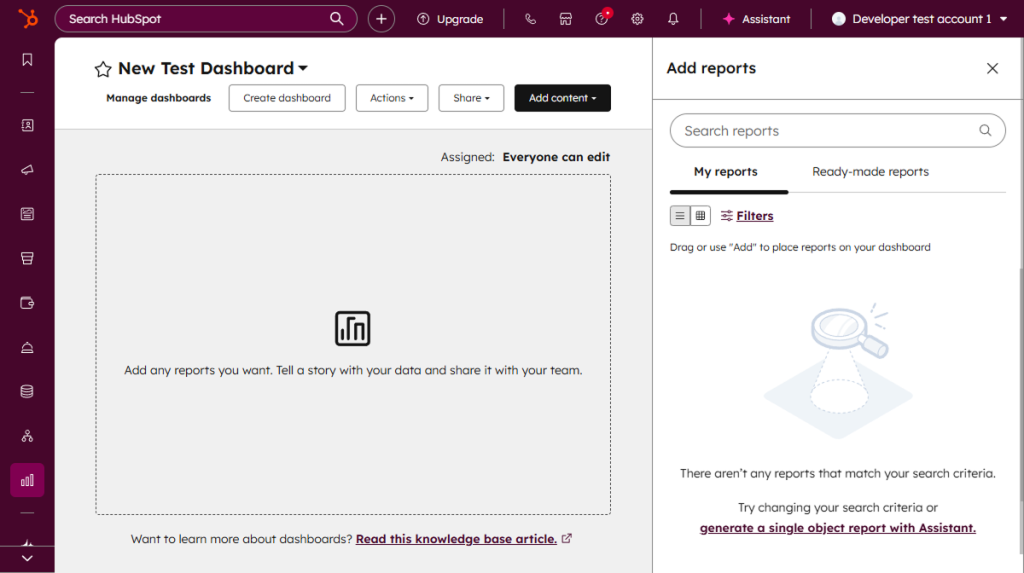Screen dimensions: 1024x573
Task: Click the plus quick-create button
Action: click(381, 19)
